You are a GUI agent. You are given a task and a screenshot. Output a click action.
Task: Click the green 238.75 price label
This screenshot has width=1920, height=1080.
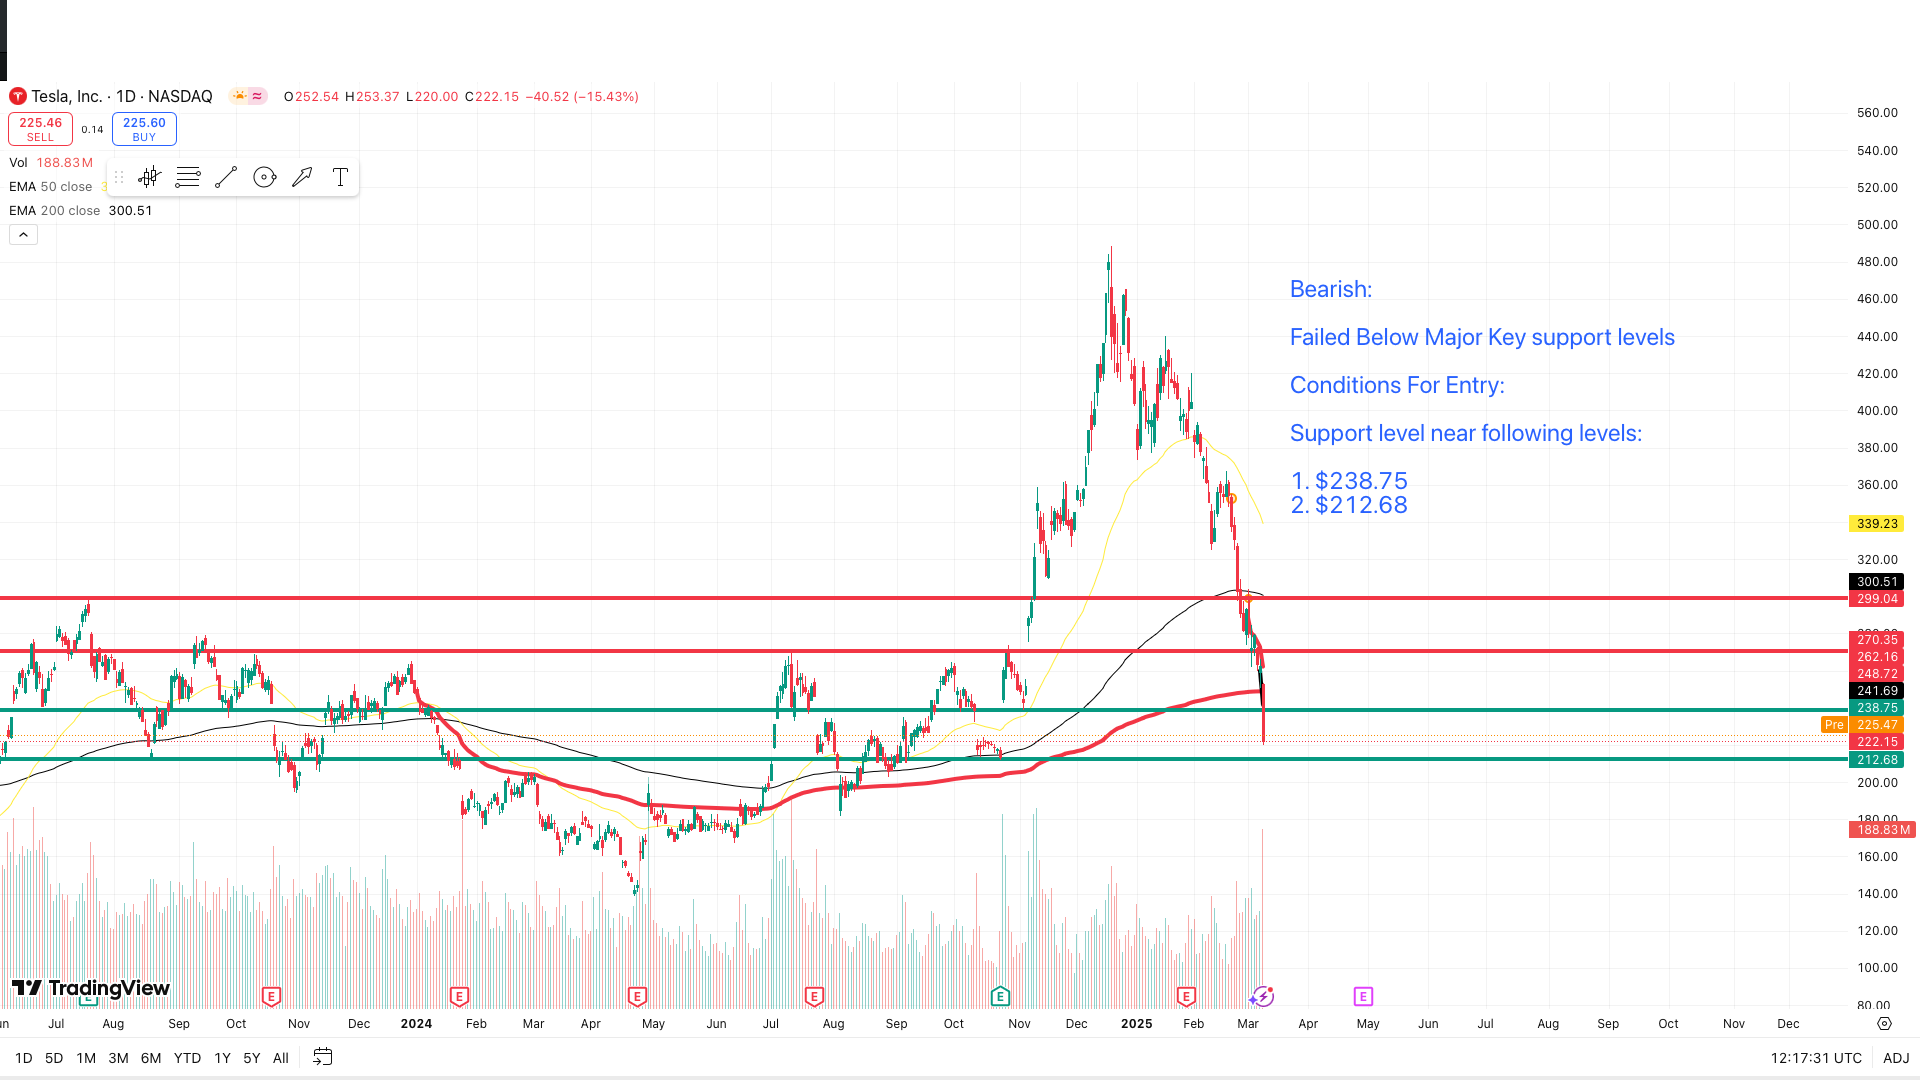click(1876, 708)
